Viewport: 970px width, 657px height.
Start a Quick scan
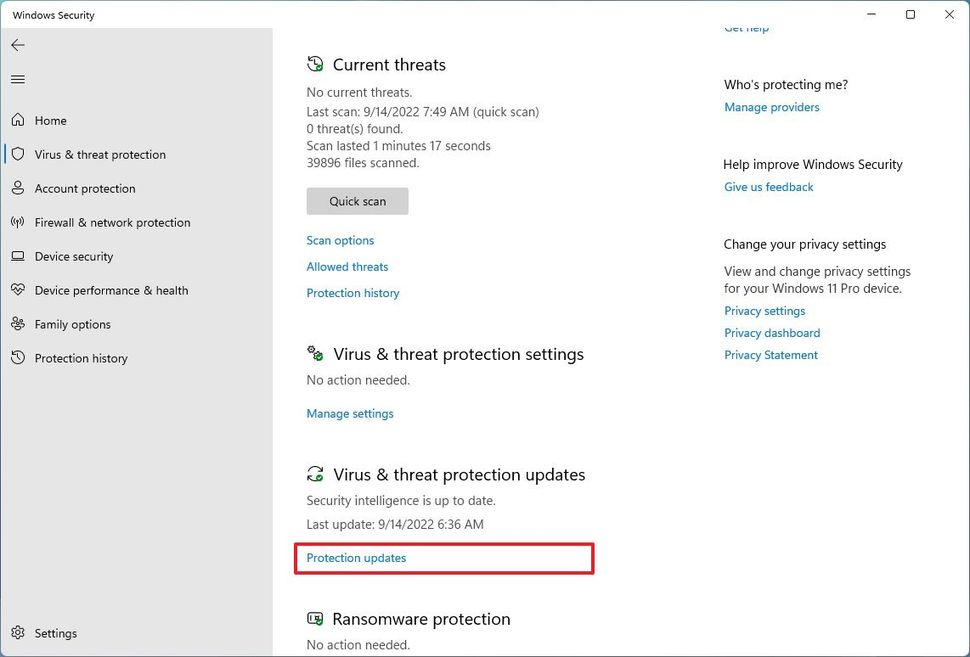357,201
